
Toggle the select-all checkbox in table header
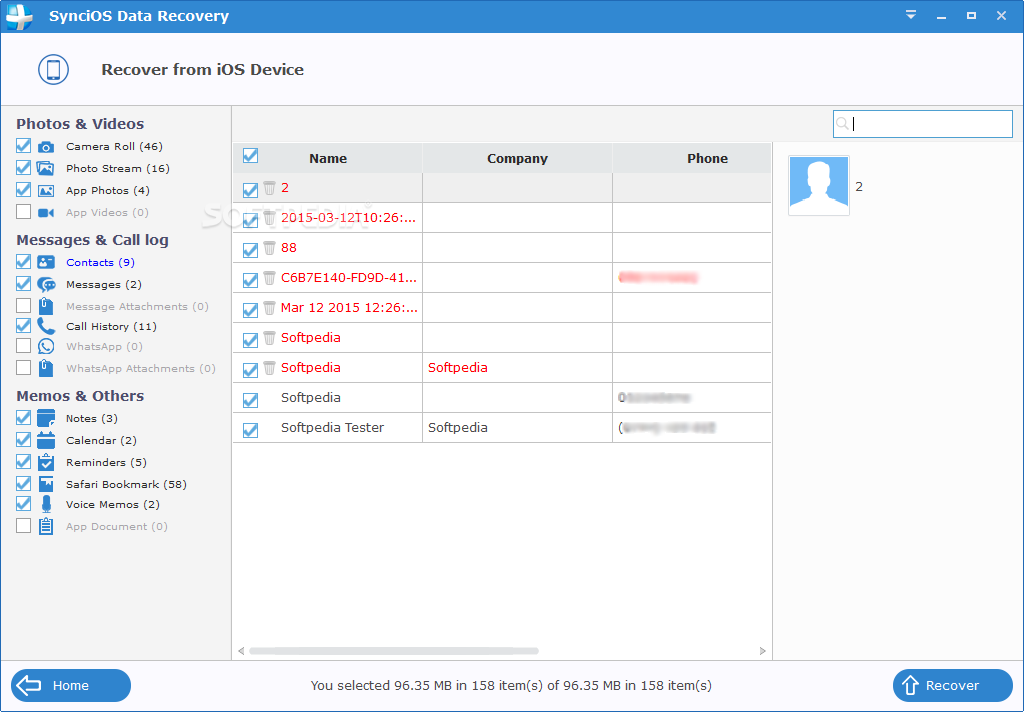pyautogui.click(x=250, y=156)
